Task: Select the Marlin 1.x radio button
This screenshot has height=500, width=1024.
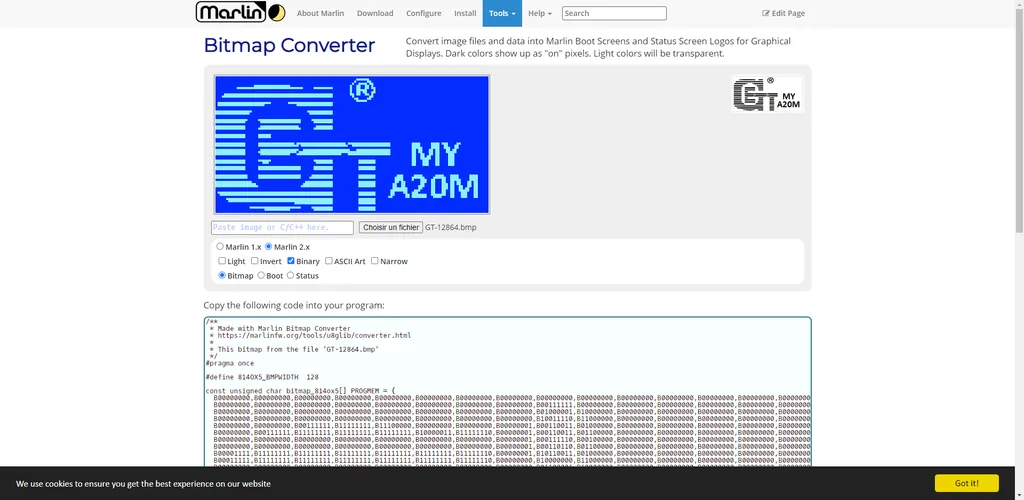Action: pos(220,247)
